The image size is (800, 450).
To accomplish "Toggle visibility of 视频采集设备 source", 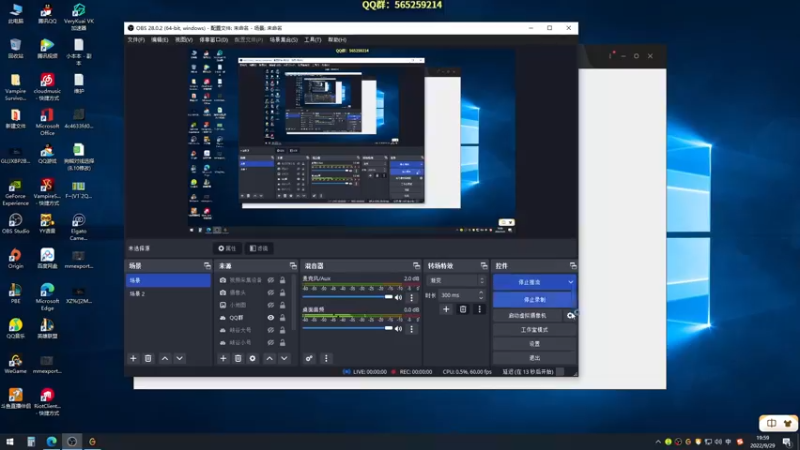I will point(271,280).
